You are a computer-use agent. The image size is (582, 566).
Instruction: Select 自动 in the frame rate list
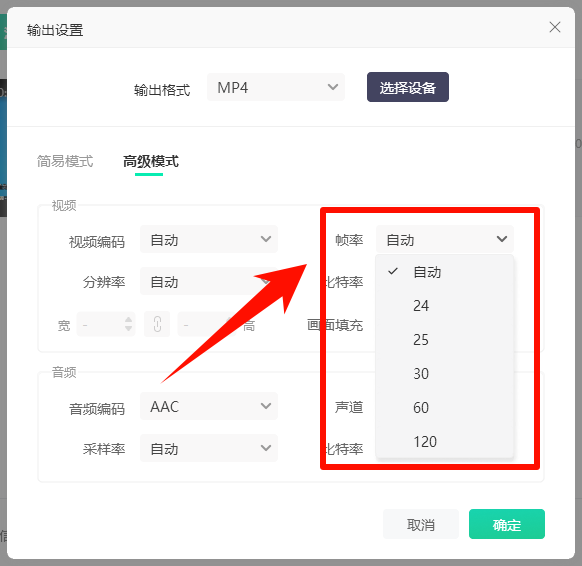445,272
